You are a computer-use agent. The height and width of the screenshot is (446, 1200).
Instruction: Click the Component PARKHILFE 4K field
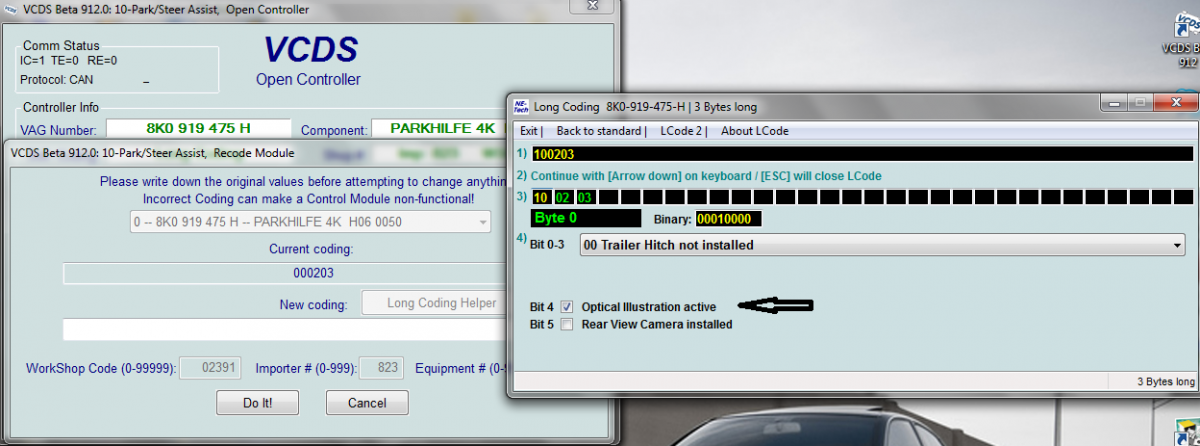click(437, 129)
